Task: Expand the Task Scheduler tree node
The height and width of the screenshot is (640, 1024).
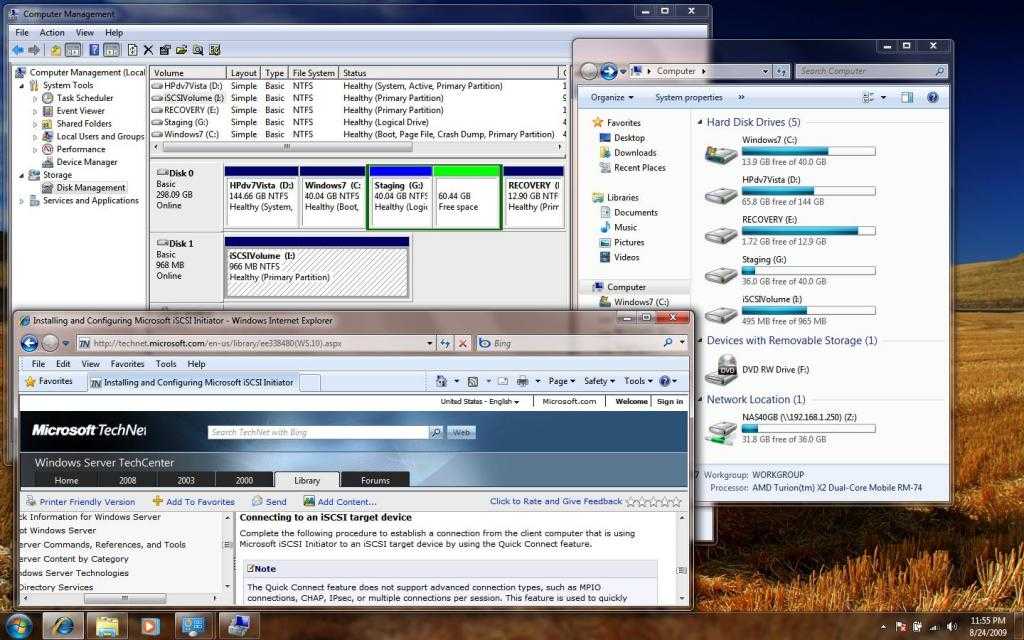Action: 35,98
